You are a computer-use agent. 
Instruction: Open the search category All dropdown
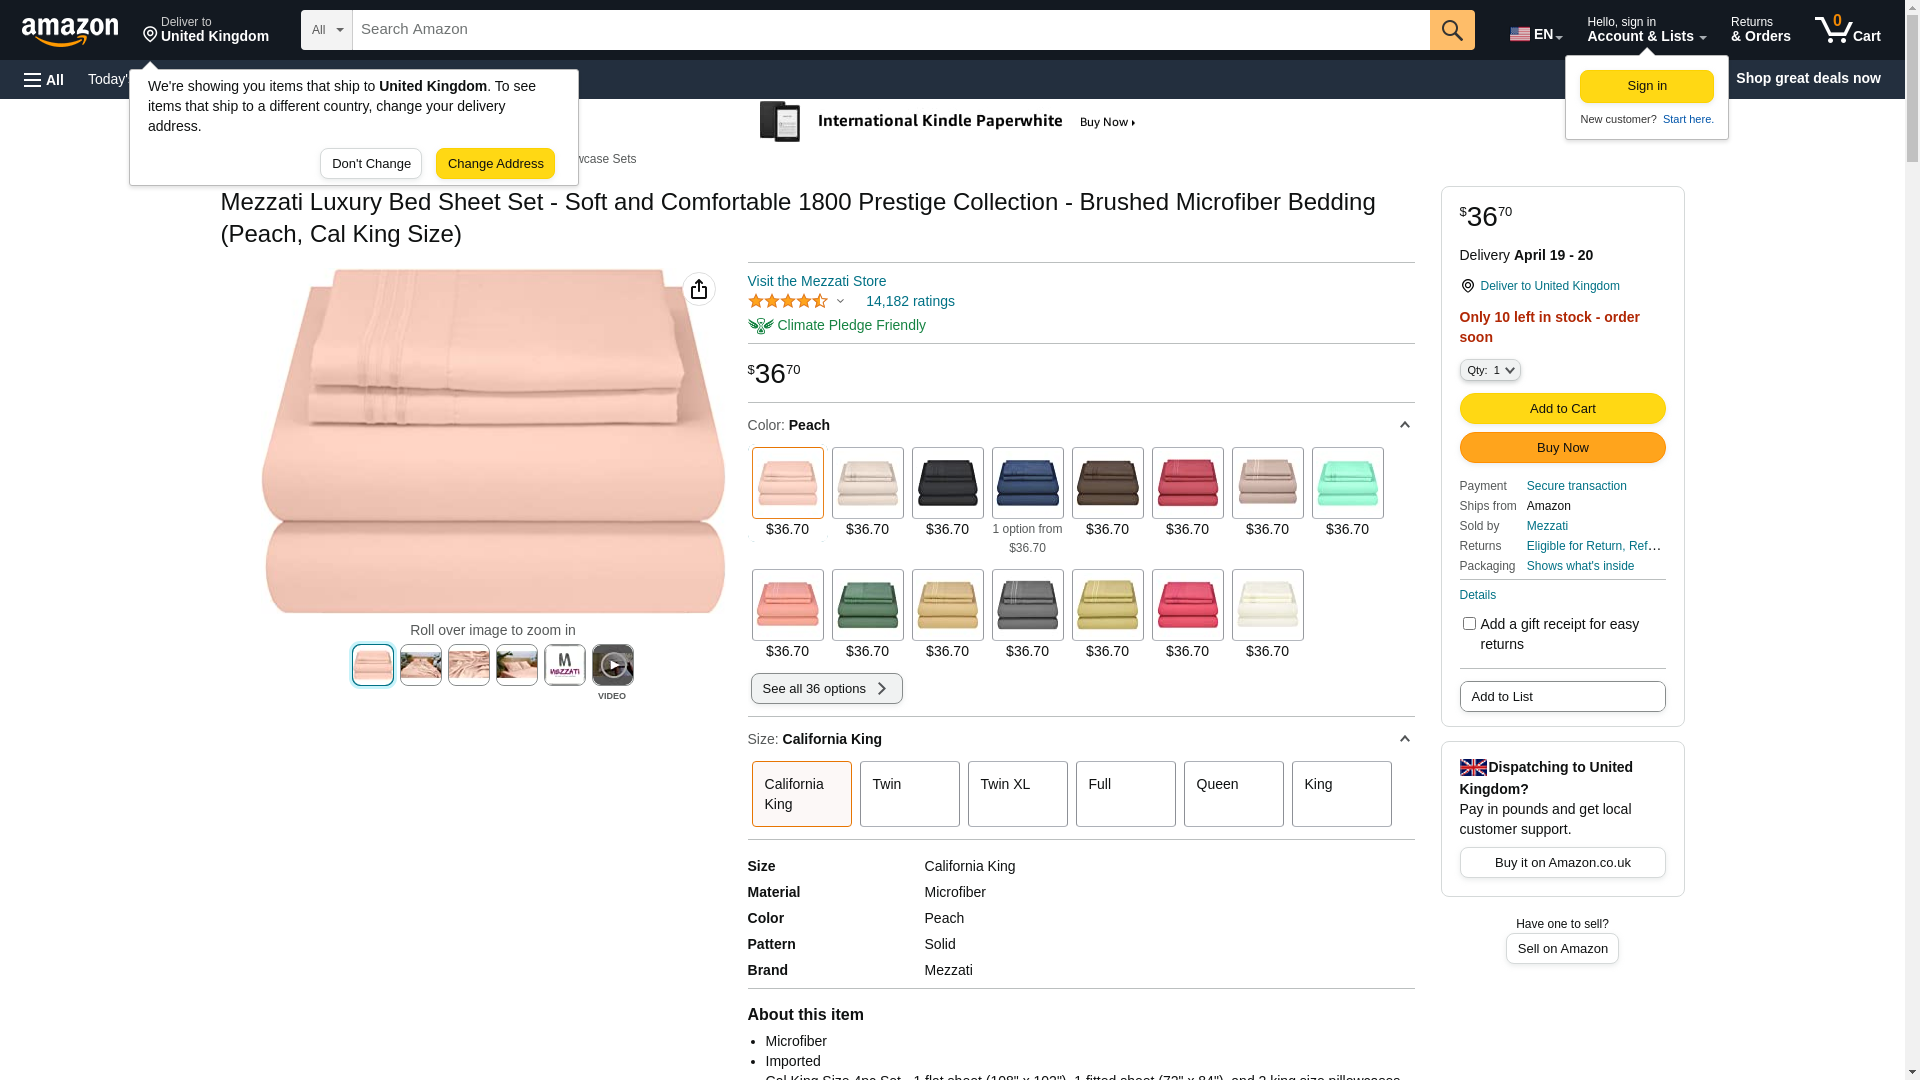pos(327,30)
